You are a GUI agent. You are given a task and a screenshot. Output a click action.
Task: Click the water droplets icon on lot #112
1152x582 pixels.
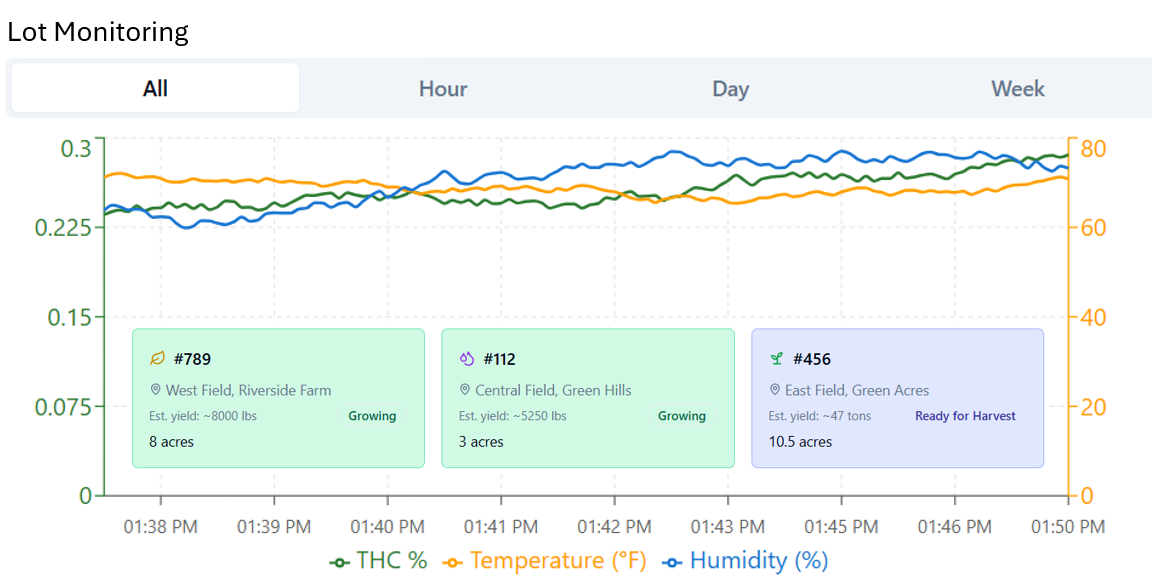pyautogui.click(x=467, y=359)
